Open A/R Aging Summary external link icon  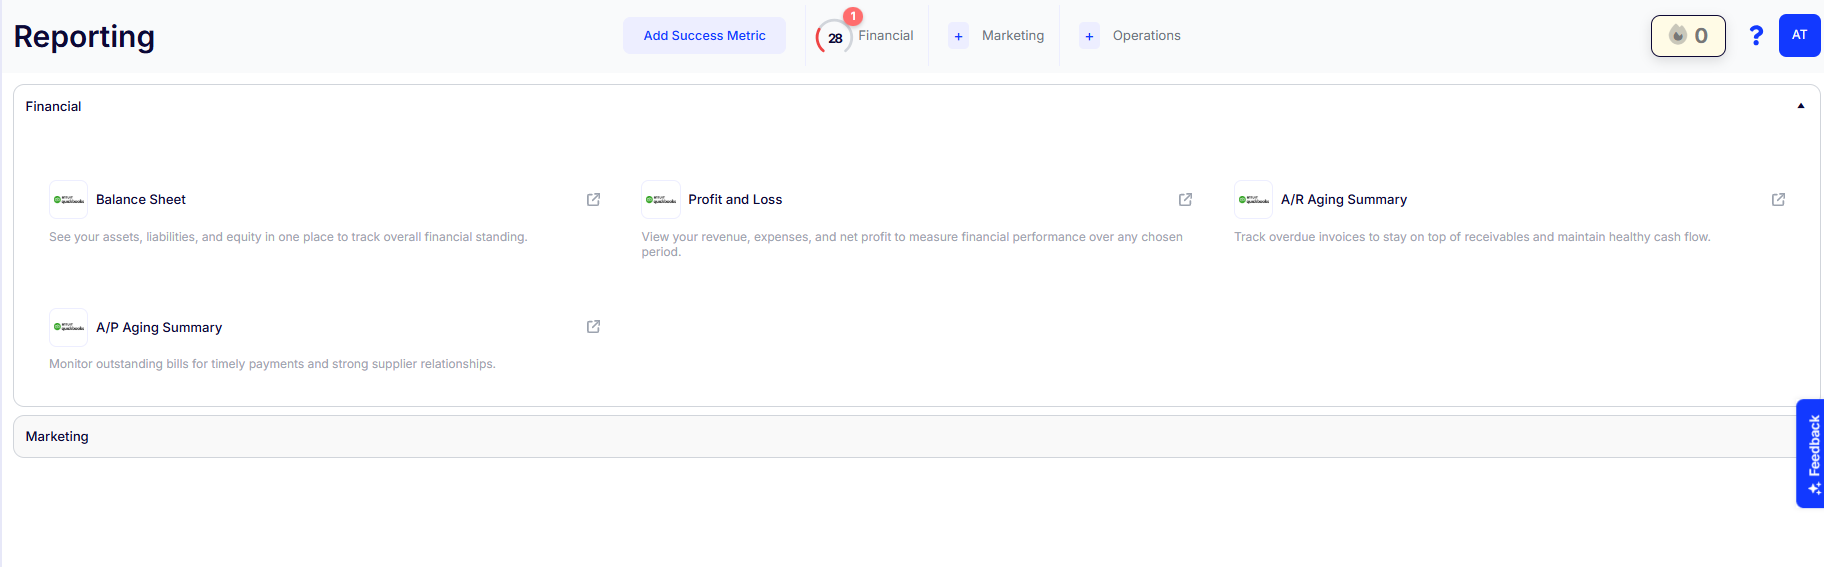(1778, 200)
